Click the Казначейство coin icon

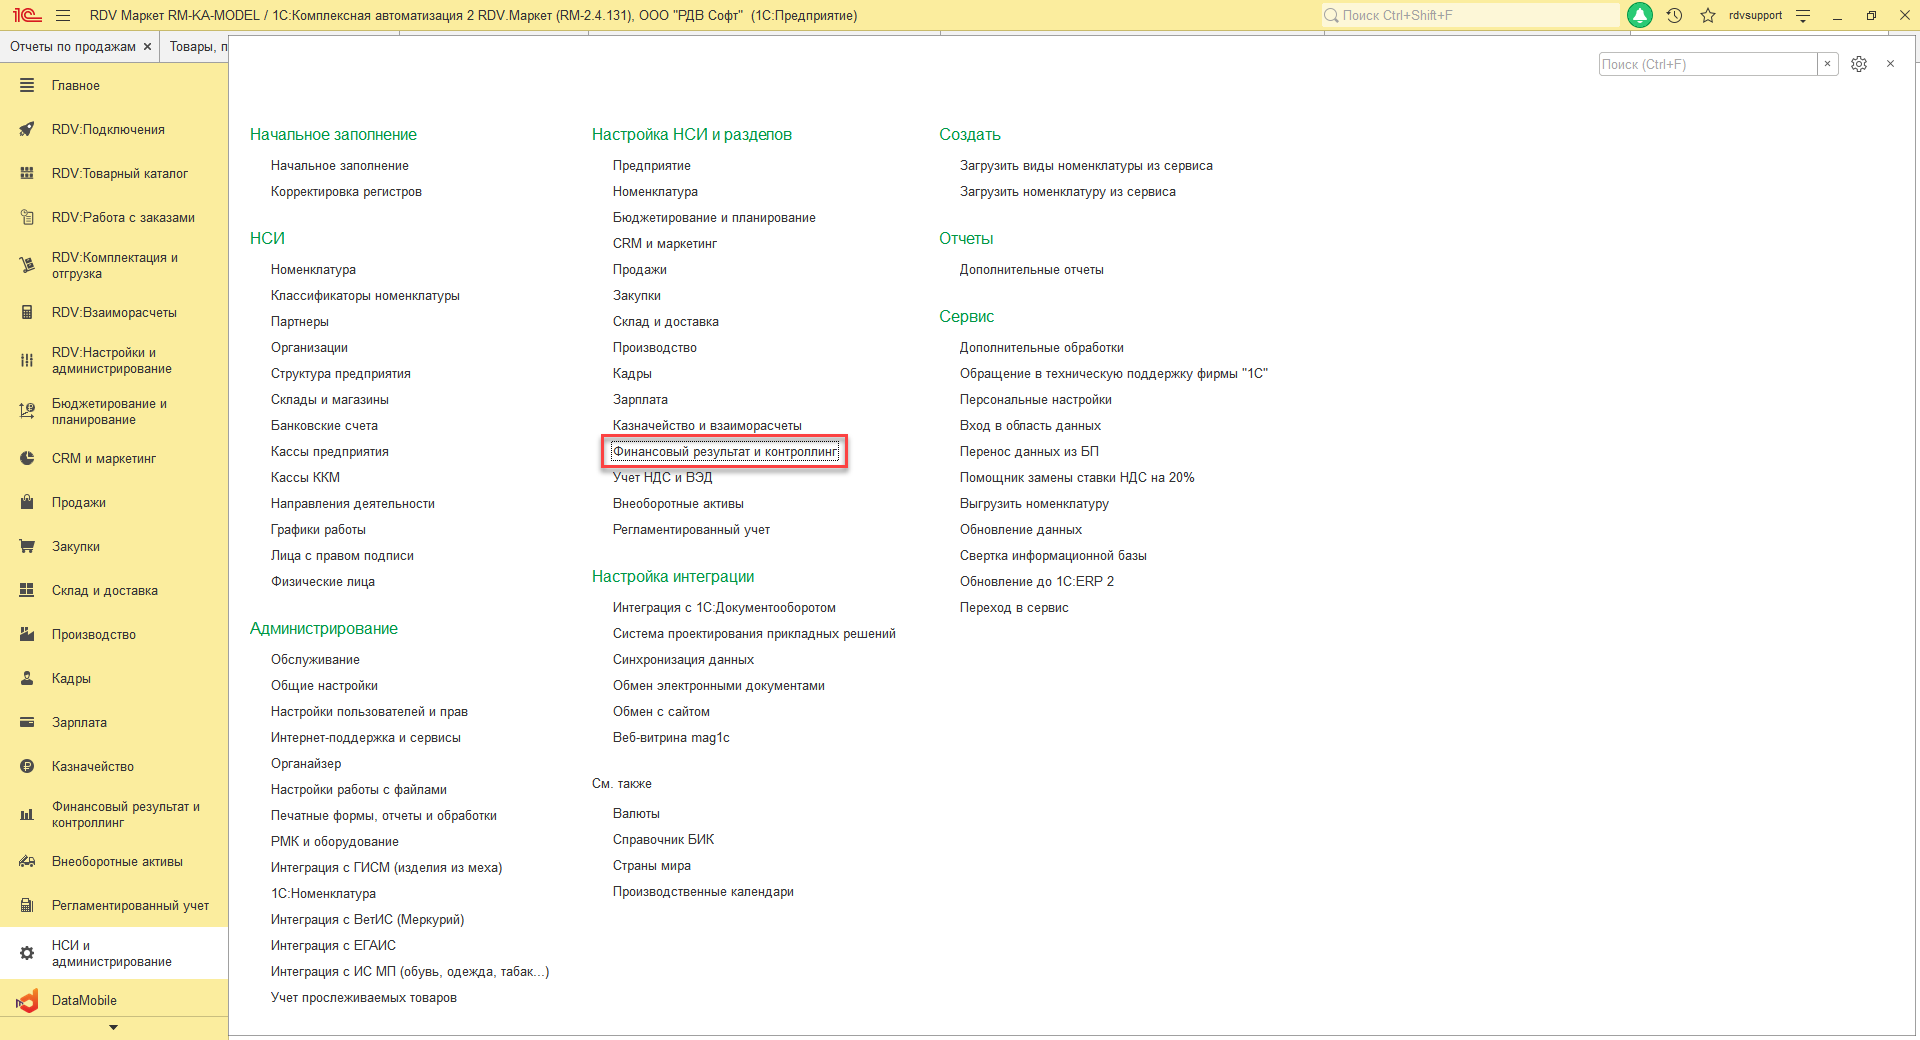coord(27,767)
